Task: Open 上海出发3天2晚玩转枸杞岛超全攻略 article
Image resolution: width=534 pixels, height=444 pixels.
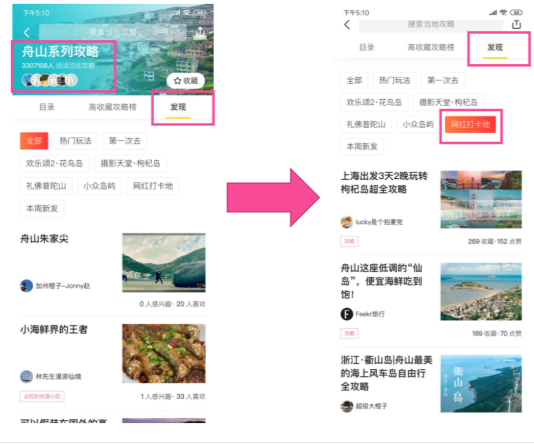Action: point(384,183)
